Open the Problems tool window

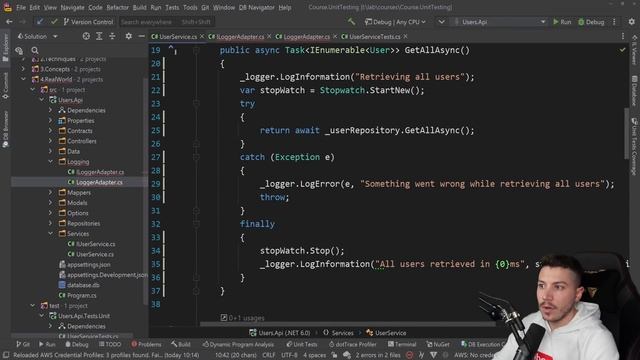pos(146,344)
